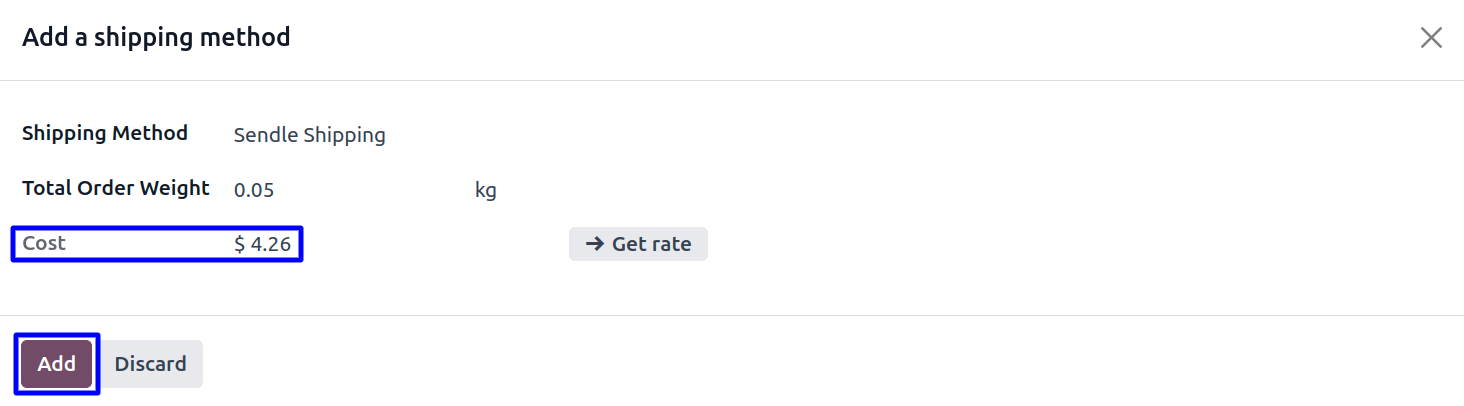Viewport: 1464px width, 406px height.
Task: Click the Cost field label
Action: 44,243
